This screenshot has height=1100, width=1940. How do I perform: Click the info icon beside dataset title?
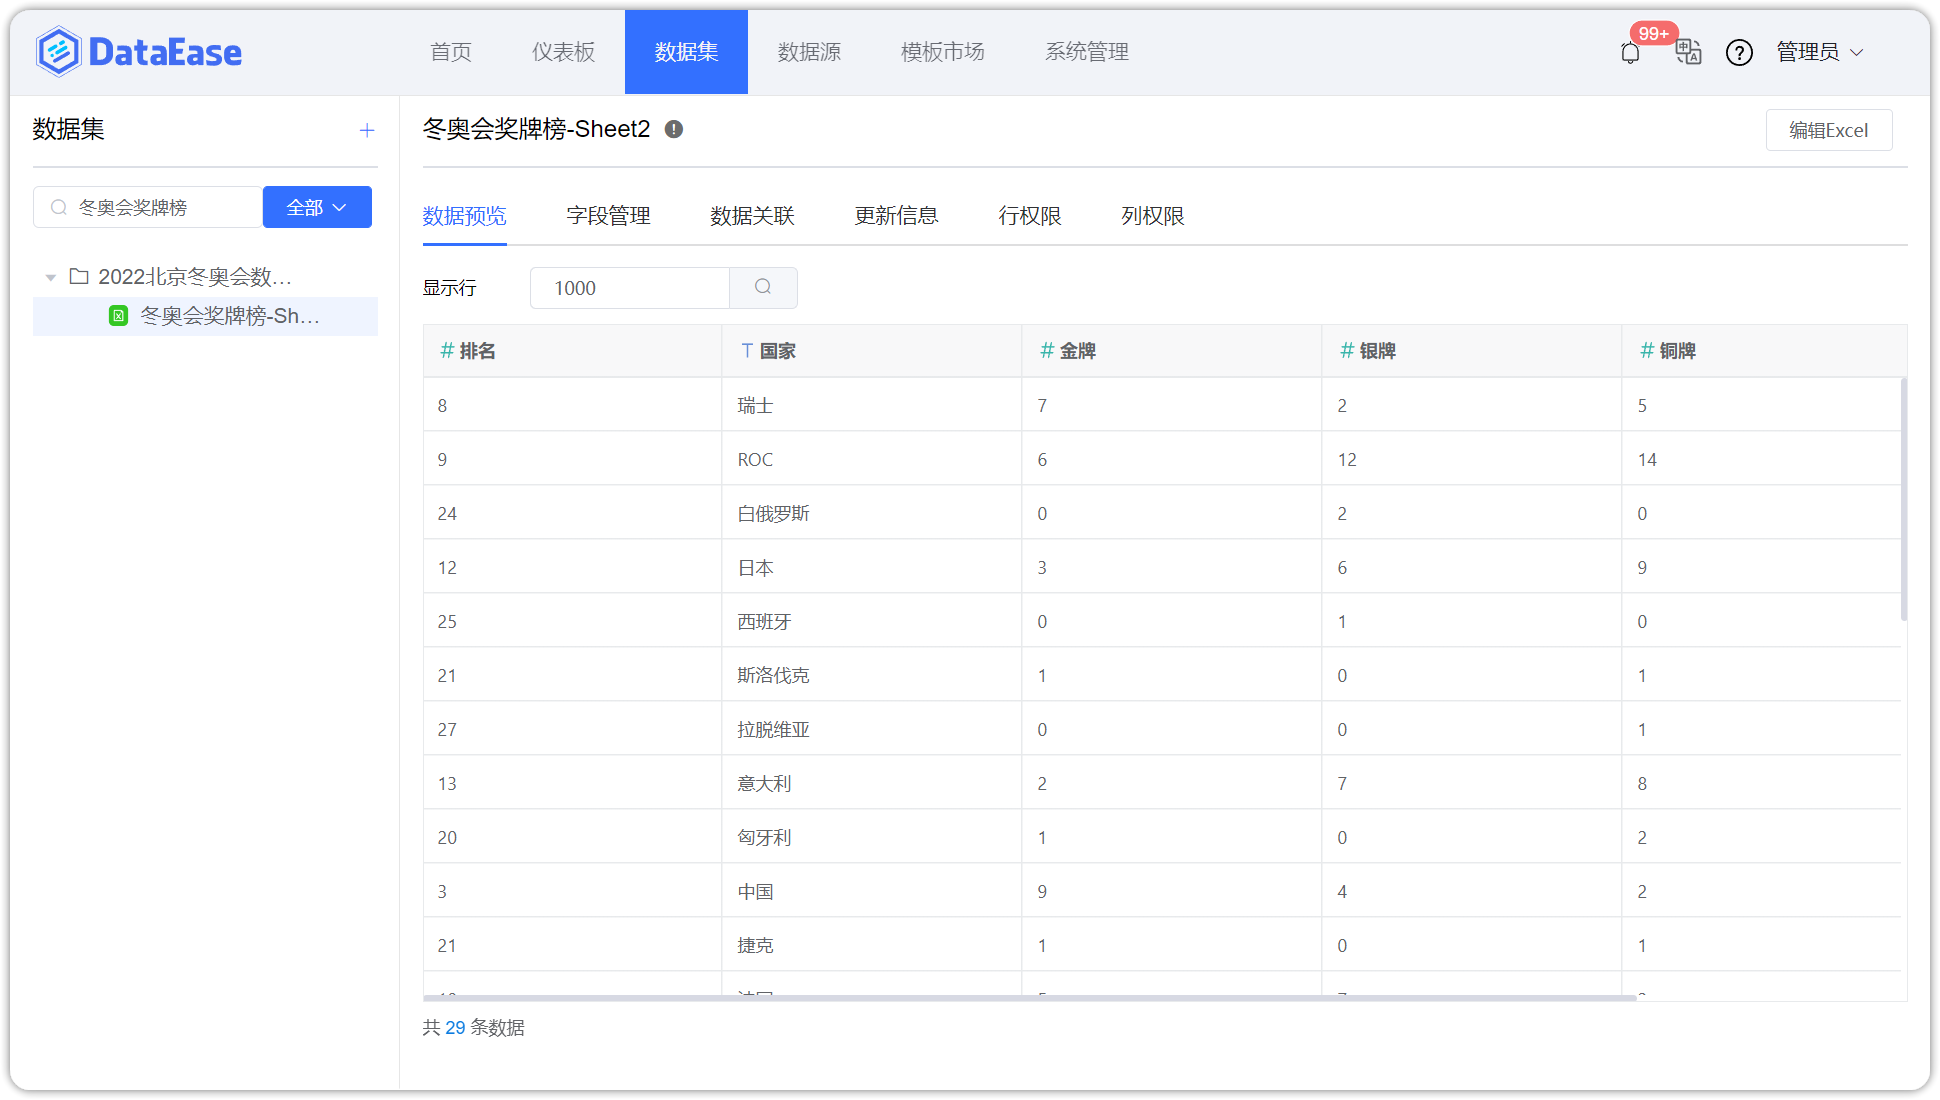click(x=674, y=129)
